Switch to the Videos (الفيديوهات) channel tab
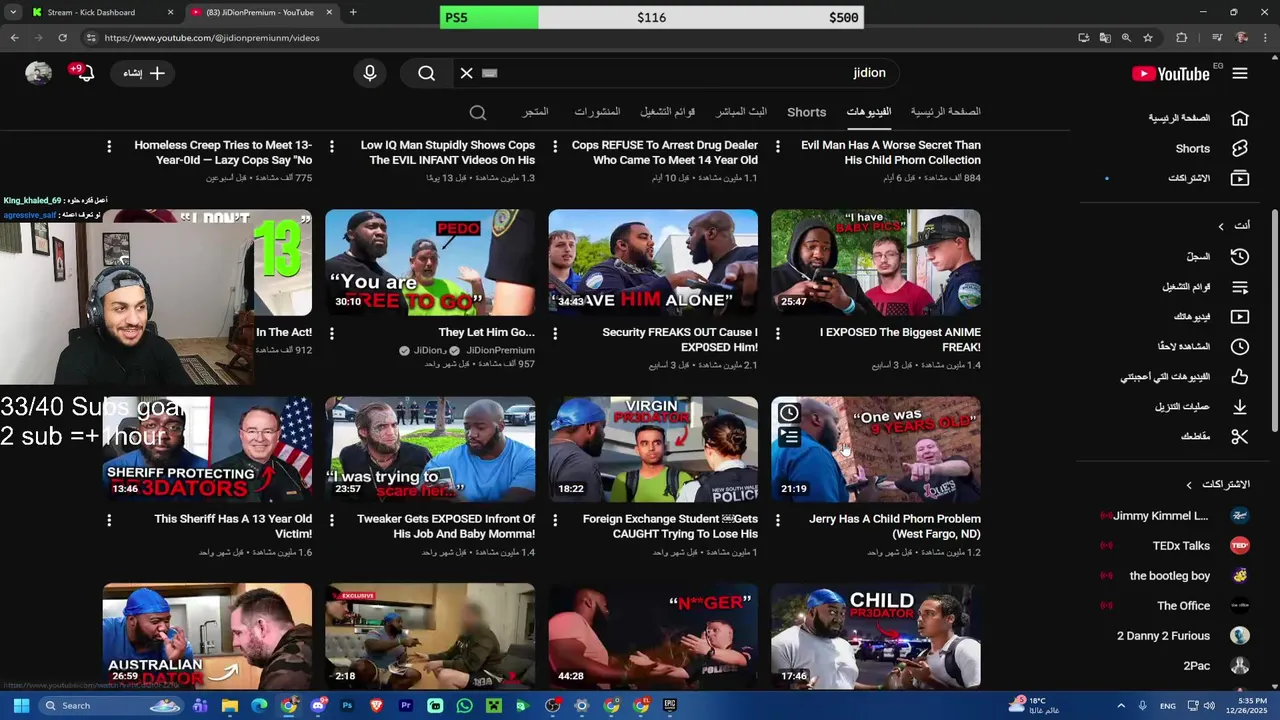This screenshot has width=1280, height=720. (x=869, y=112)
